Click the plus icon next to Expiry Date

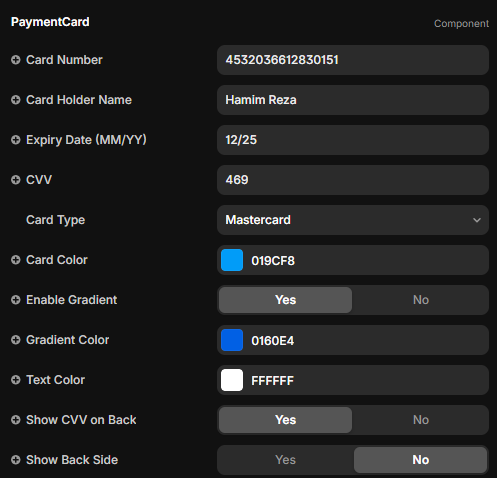[15, 140]
